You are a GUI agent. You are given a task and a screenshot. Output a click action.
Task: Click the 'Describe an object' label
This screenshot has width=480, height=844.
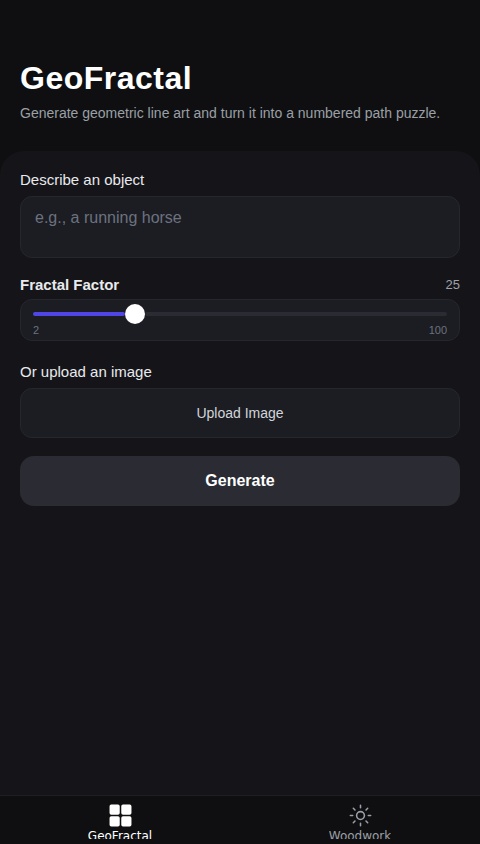82,180
